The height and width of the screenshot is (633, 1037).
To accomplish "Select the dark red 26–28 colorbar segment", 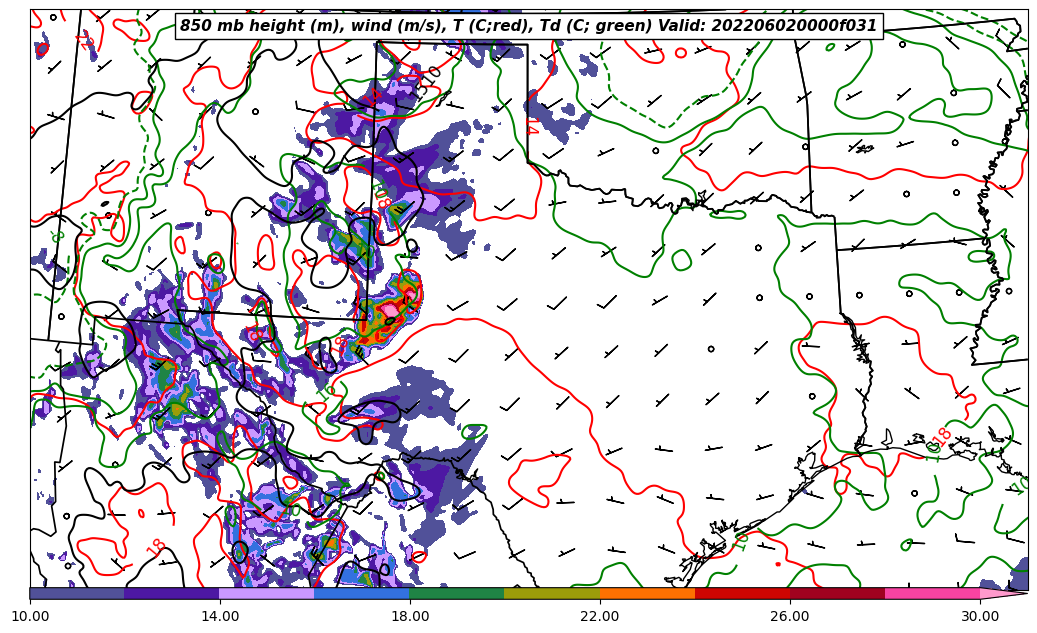I will [x=837, y=593].
